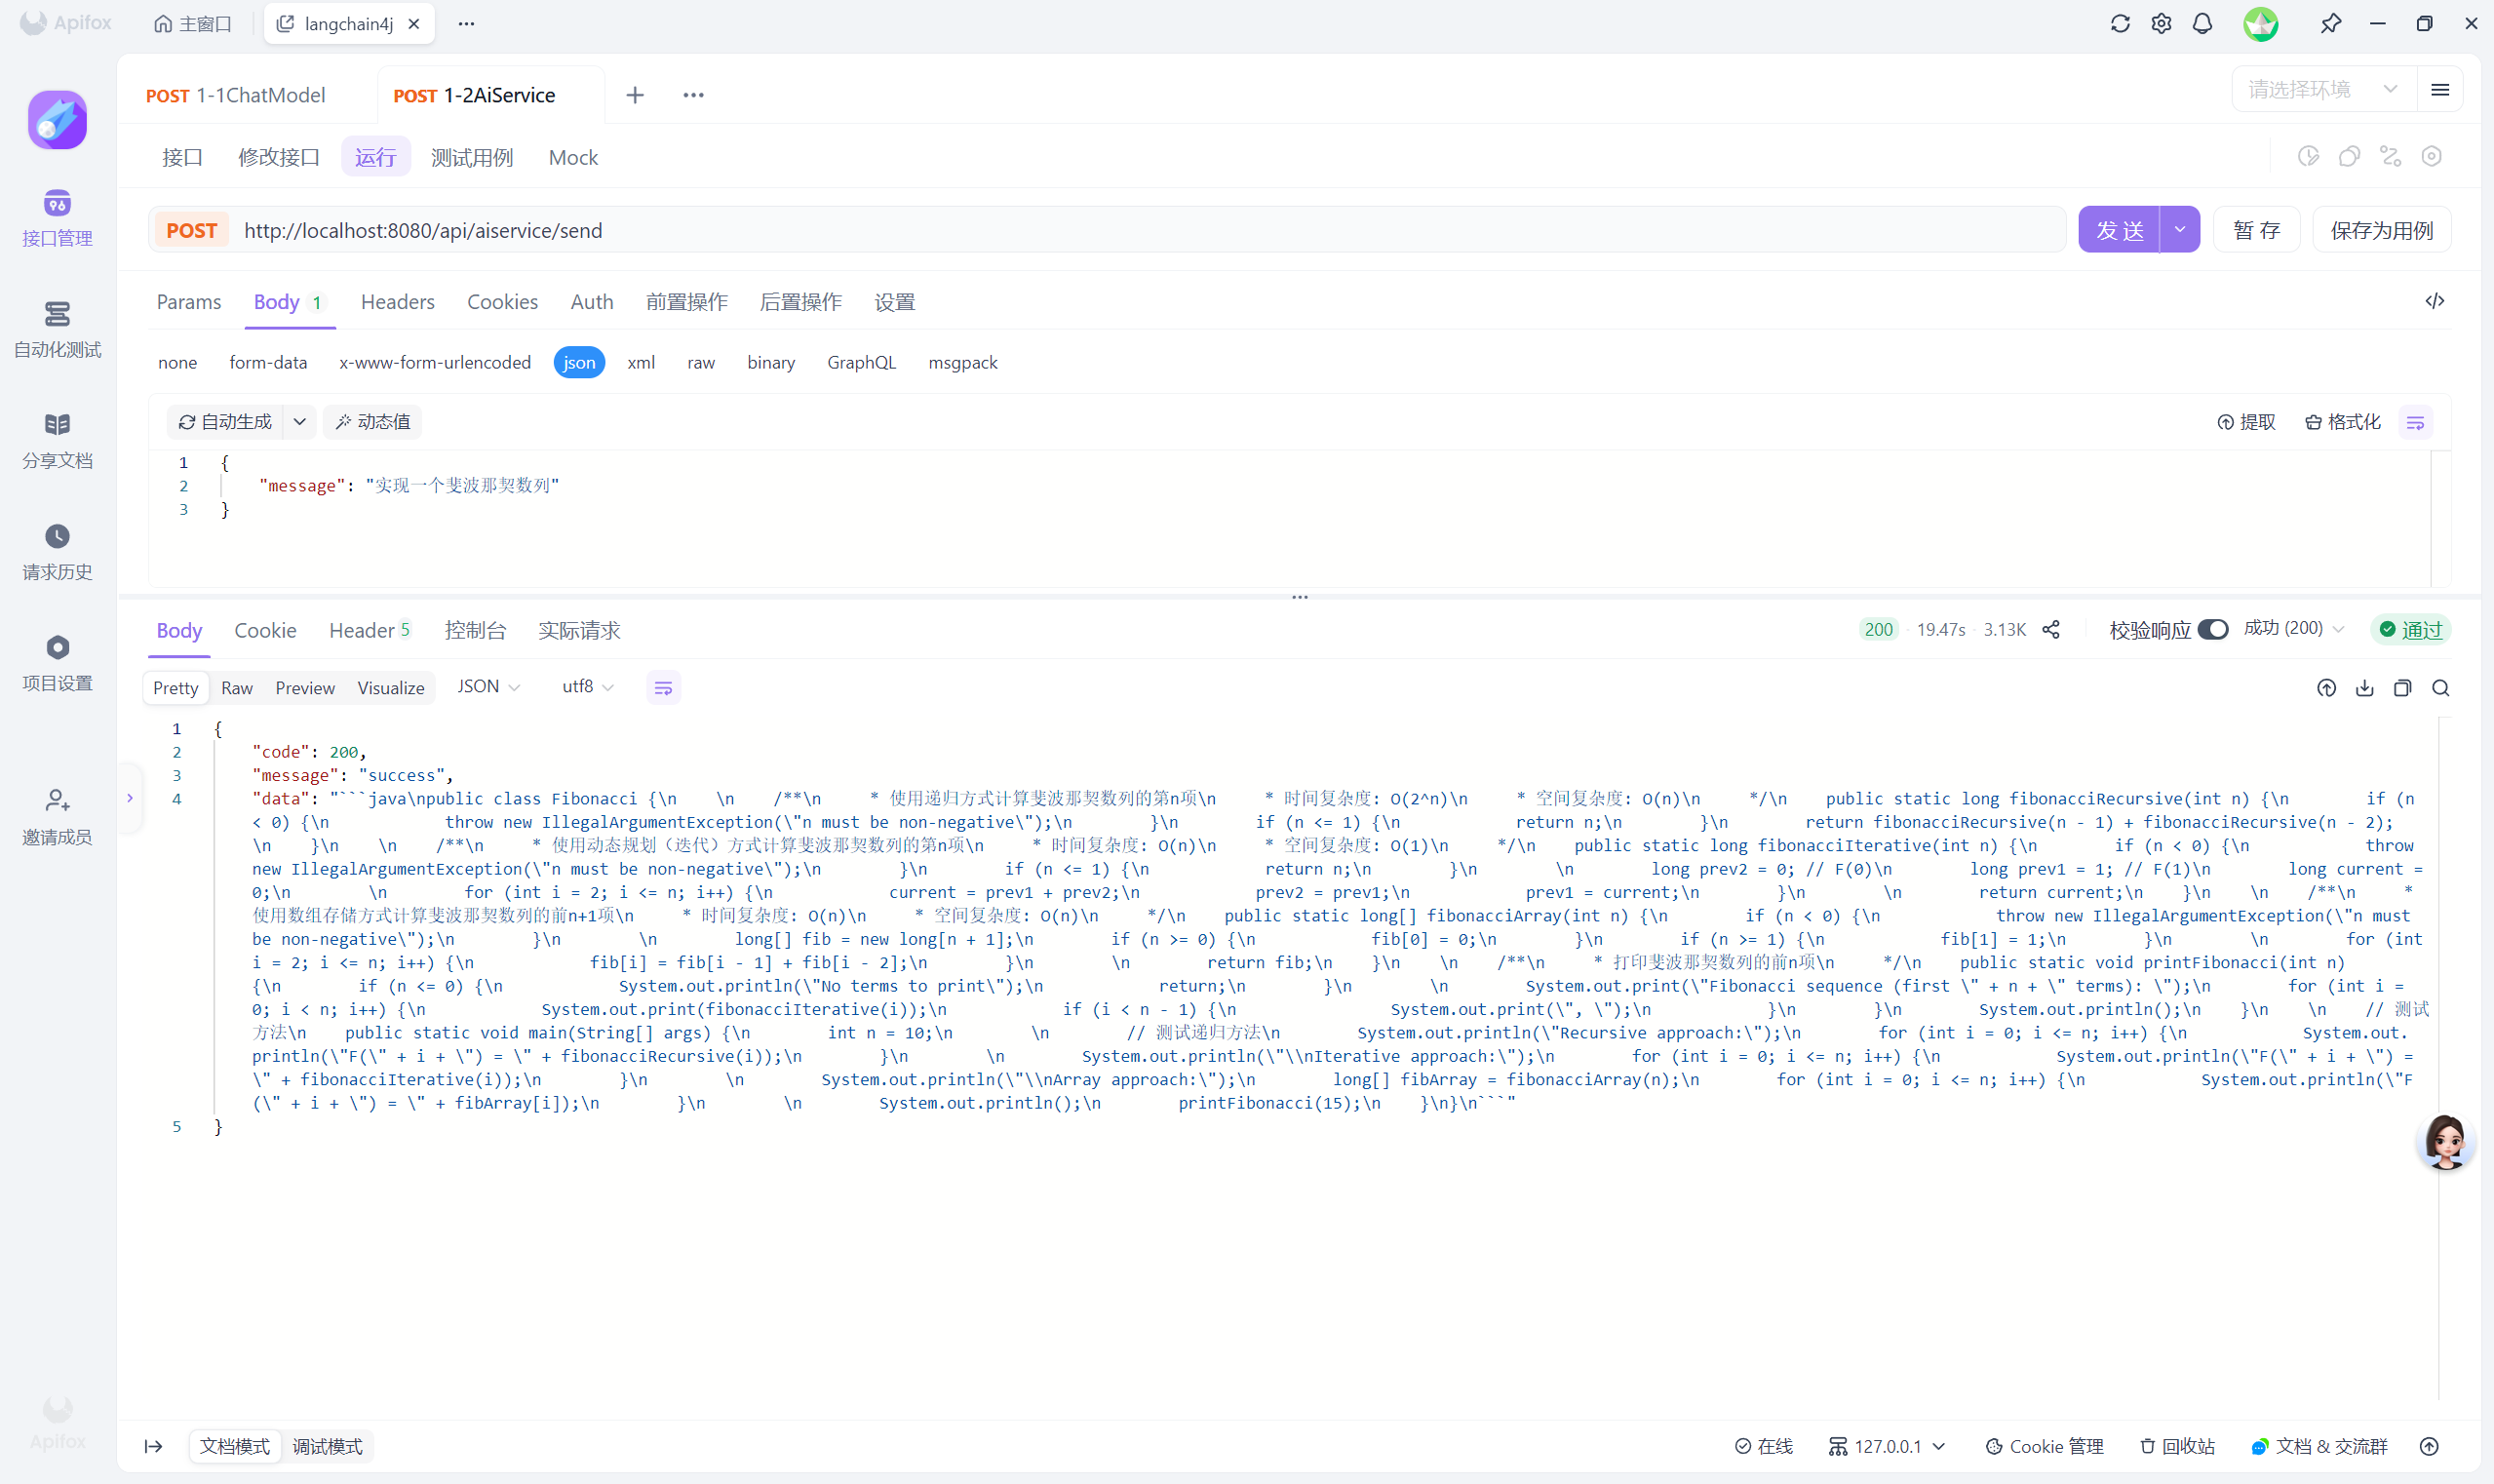Image resolution: width=2494 pixels, height=1484 pixels.
Task: Click the refresh icon in the title bar
Action: click(2119, 23)
